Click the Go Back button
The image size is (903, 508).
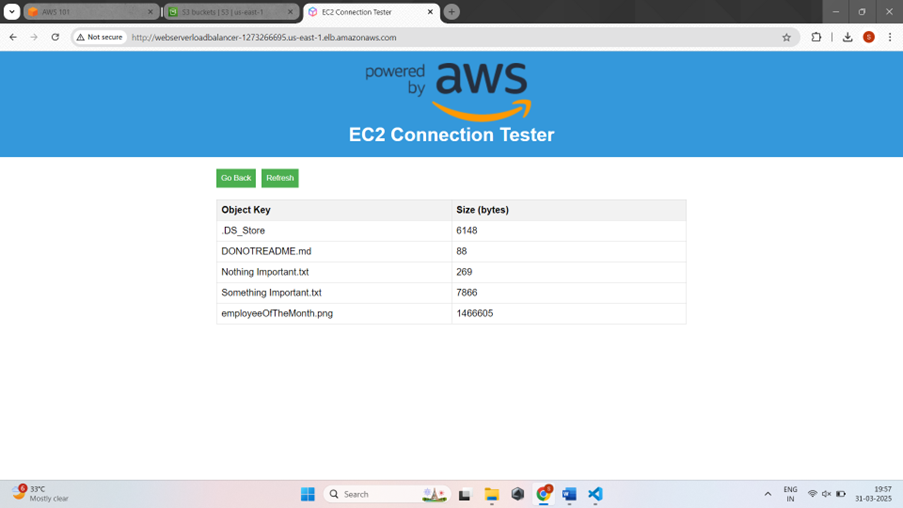pos(236,178)
